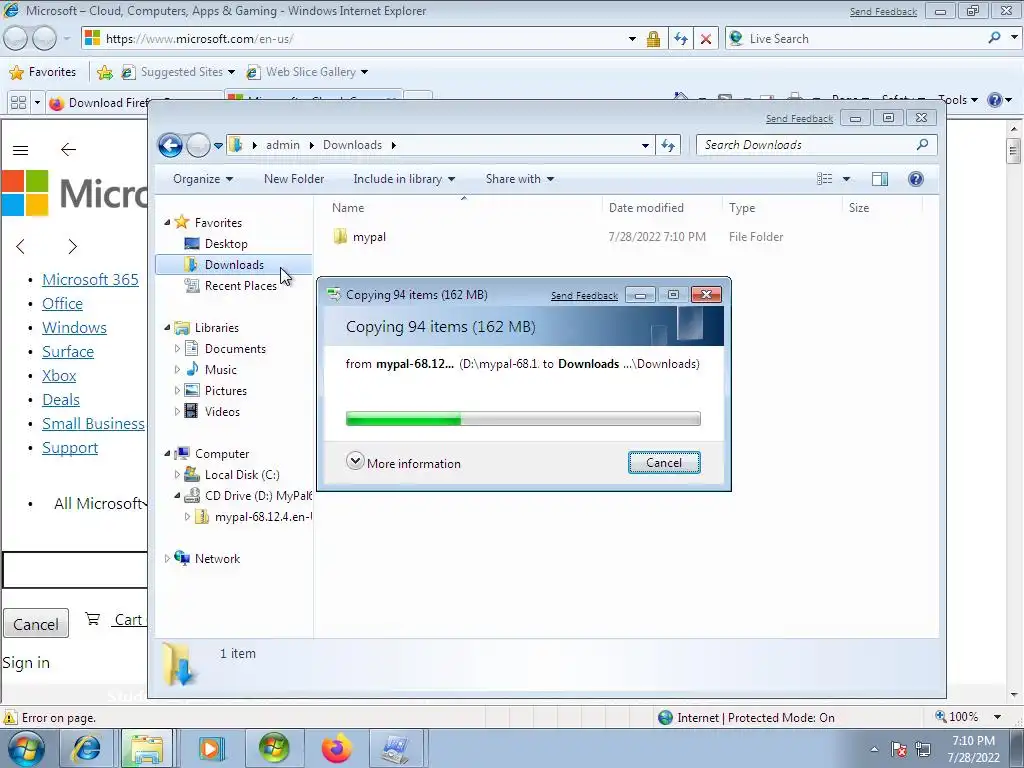This screenshot has width=1024, height=768.
Task: Click the IE security lock icon
Action: [x=653, y=39]
